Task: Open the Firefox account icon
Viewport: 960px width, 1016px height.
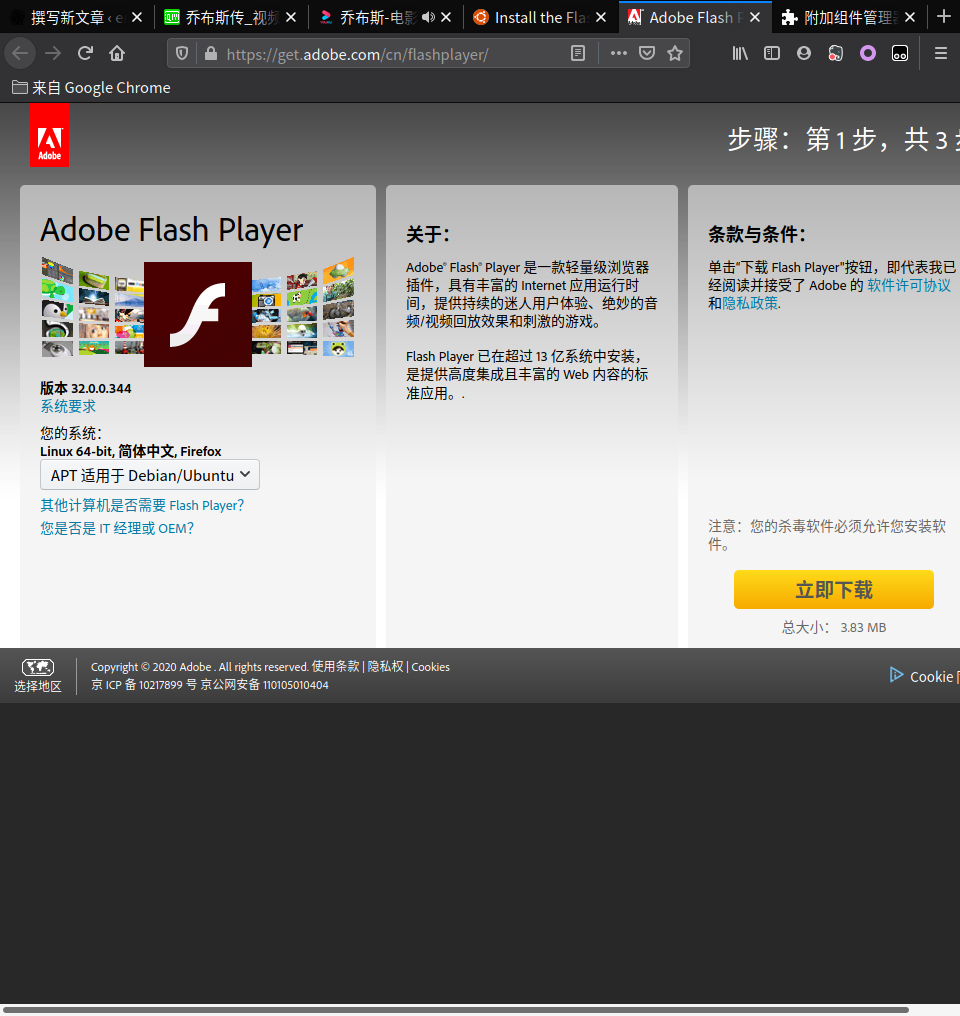Action: click(804, 53)
